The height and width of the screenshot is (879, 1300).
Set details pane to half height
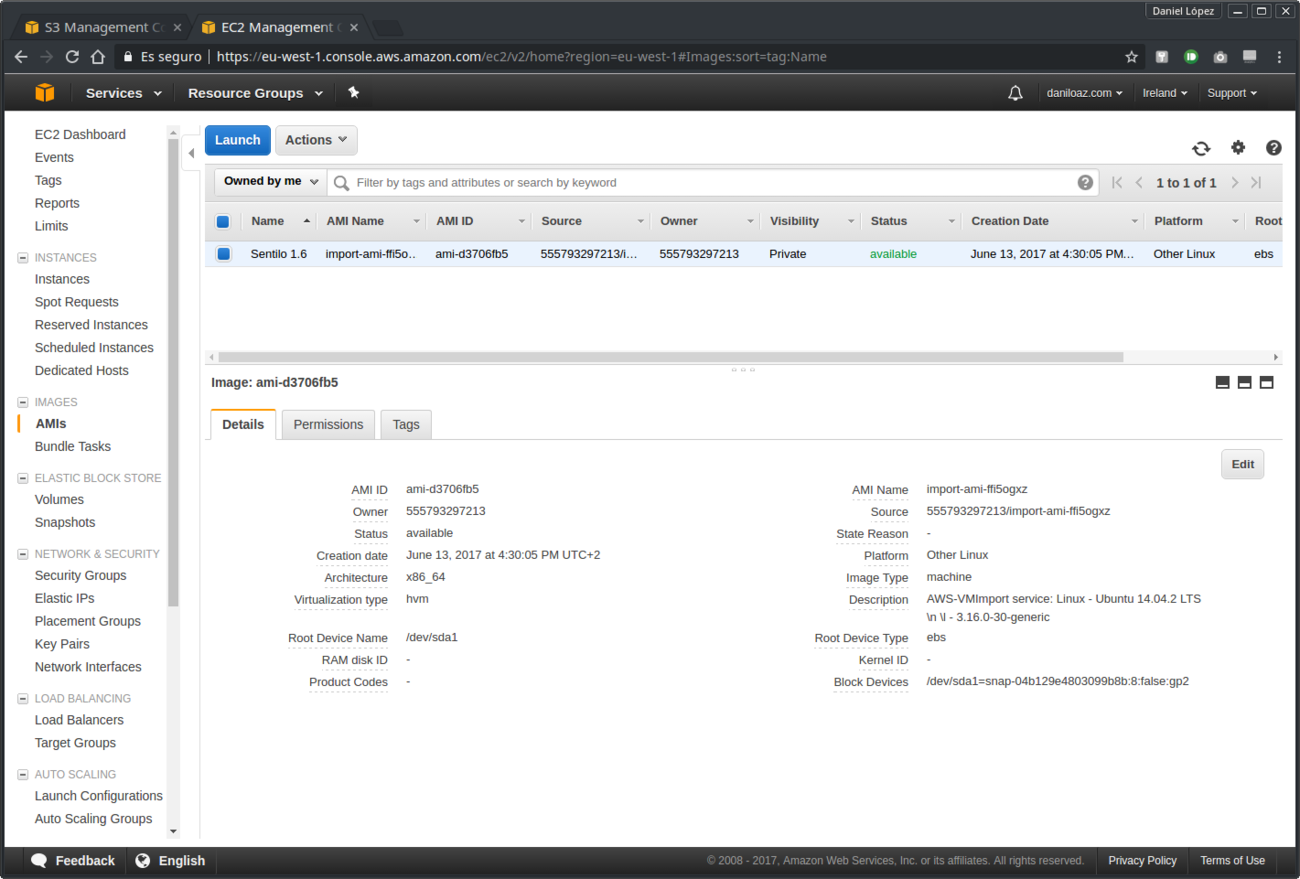(x=1244, y=382)
